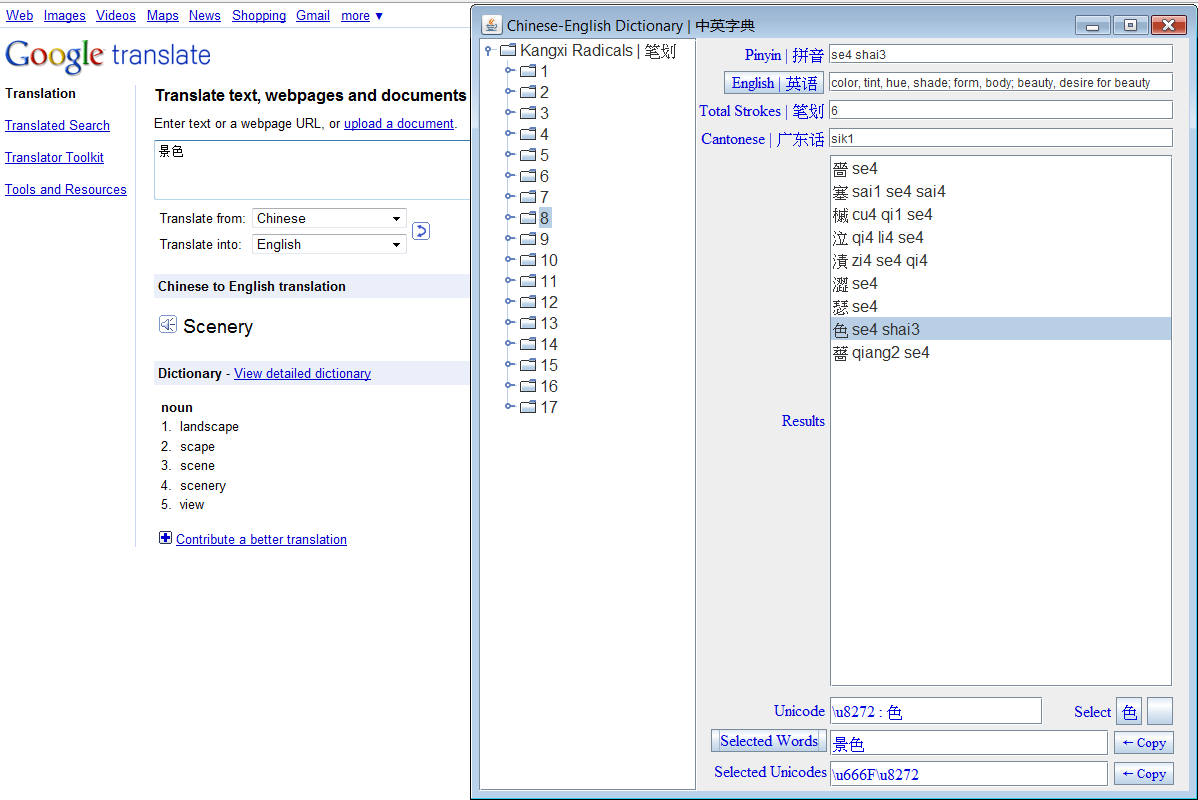
Task: Click the Java icon in dictionary title bar
Action: 491,25
